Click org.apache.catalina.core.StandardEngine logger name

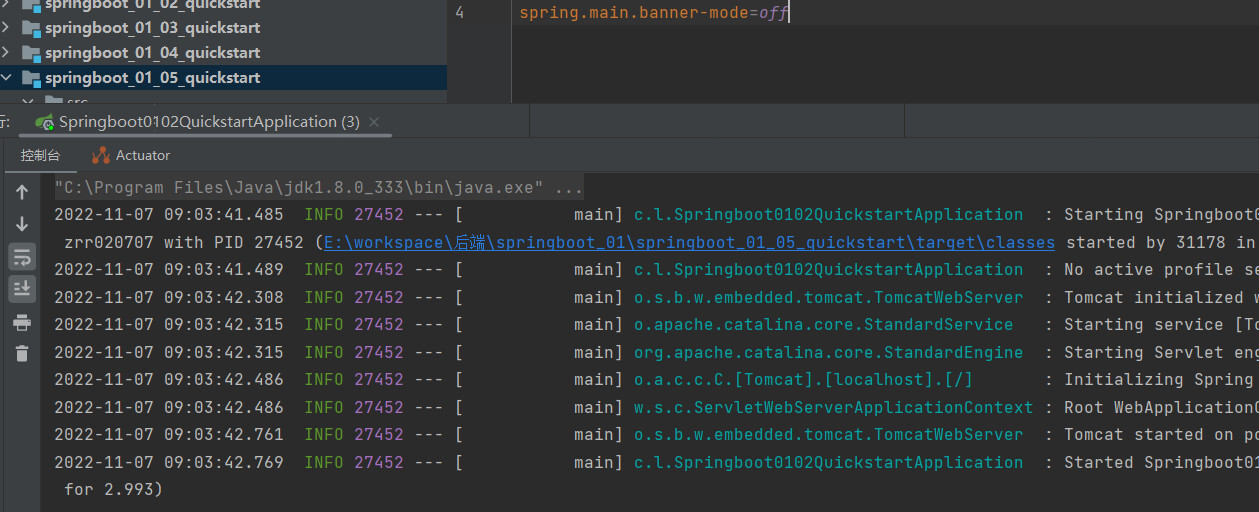tap(828, 353)
